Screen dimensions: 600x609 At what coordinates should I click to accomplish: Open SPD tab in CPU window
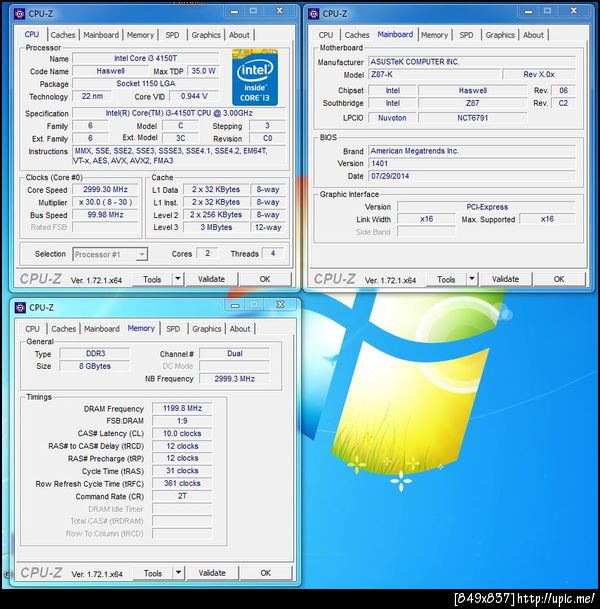[172, 35]
